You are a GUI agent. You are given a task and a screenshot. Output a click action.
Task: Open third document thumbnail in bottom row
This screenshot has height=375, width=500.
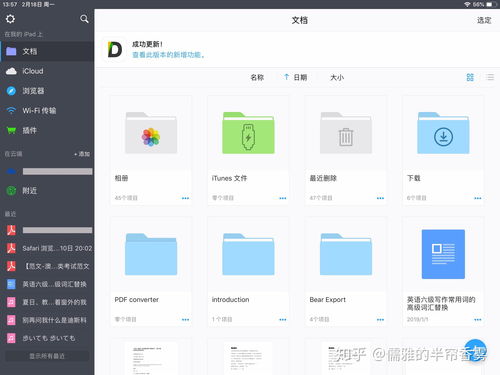[x=346, y=359]
